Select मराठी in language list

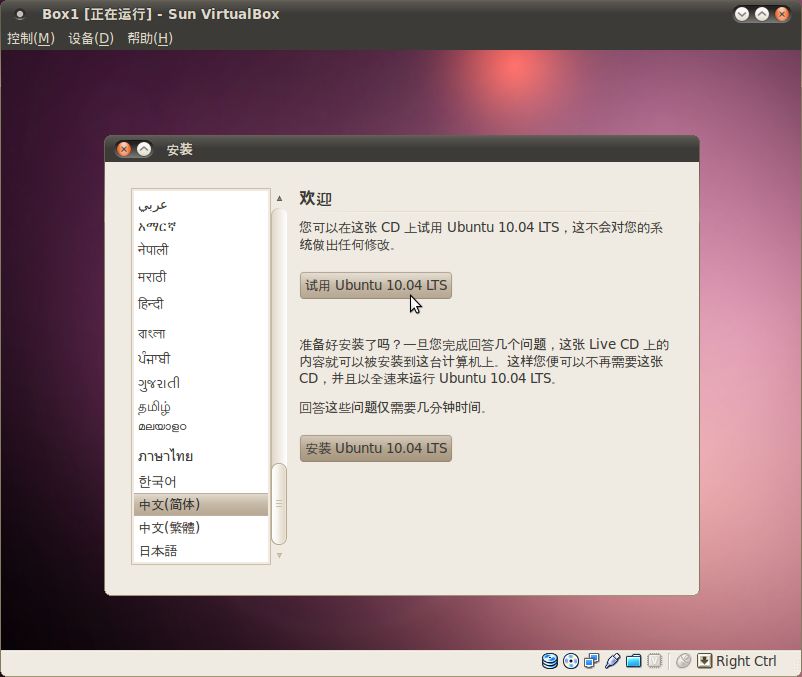click(x=200, y=277)
